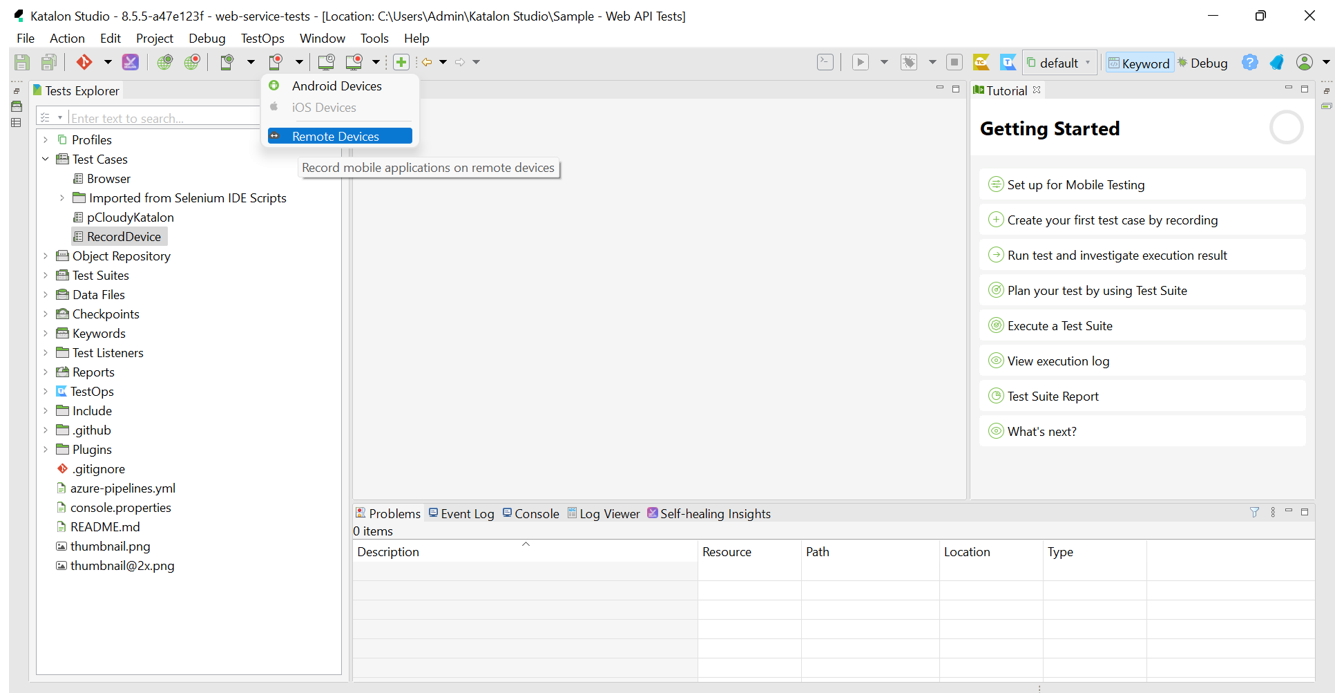Open the Katalon help question-mark icon
Viewport: 1341px width, 698px height.
pos(1250,62)
